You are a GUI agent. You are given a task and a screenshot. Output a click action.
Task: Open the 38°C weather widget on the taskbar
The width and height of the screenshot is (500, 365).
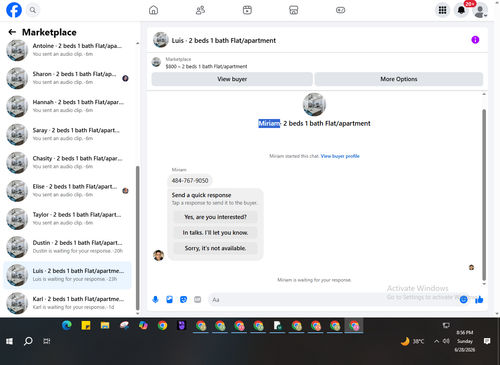click(413, 341)
